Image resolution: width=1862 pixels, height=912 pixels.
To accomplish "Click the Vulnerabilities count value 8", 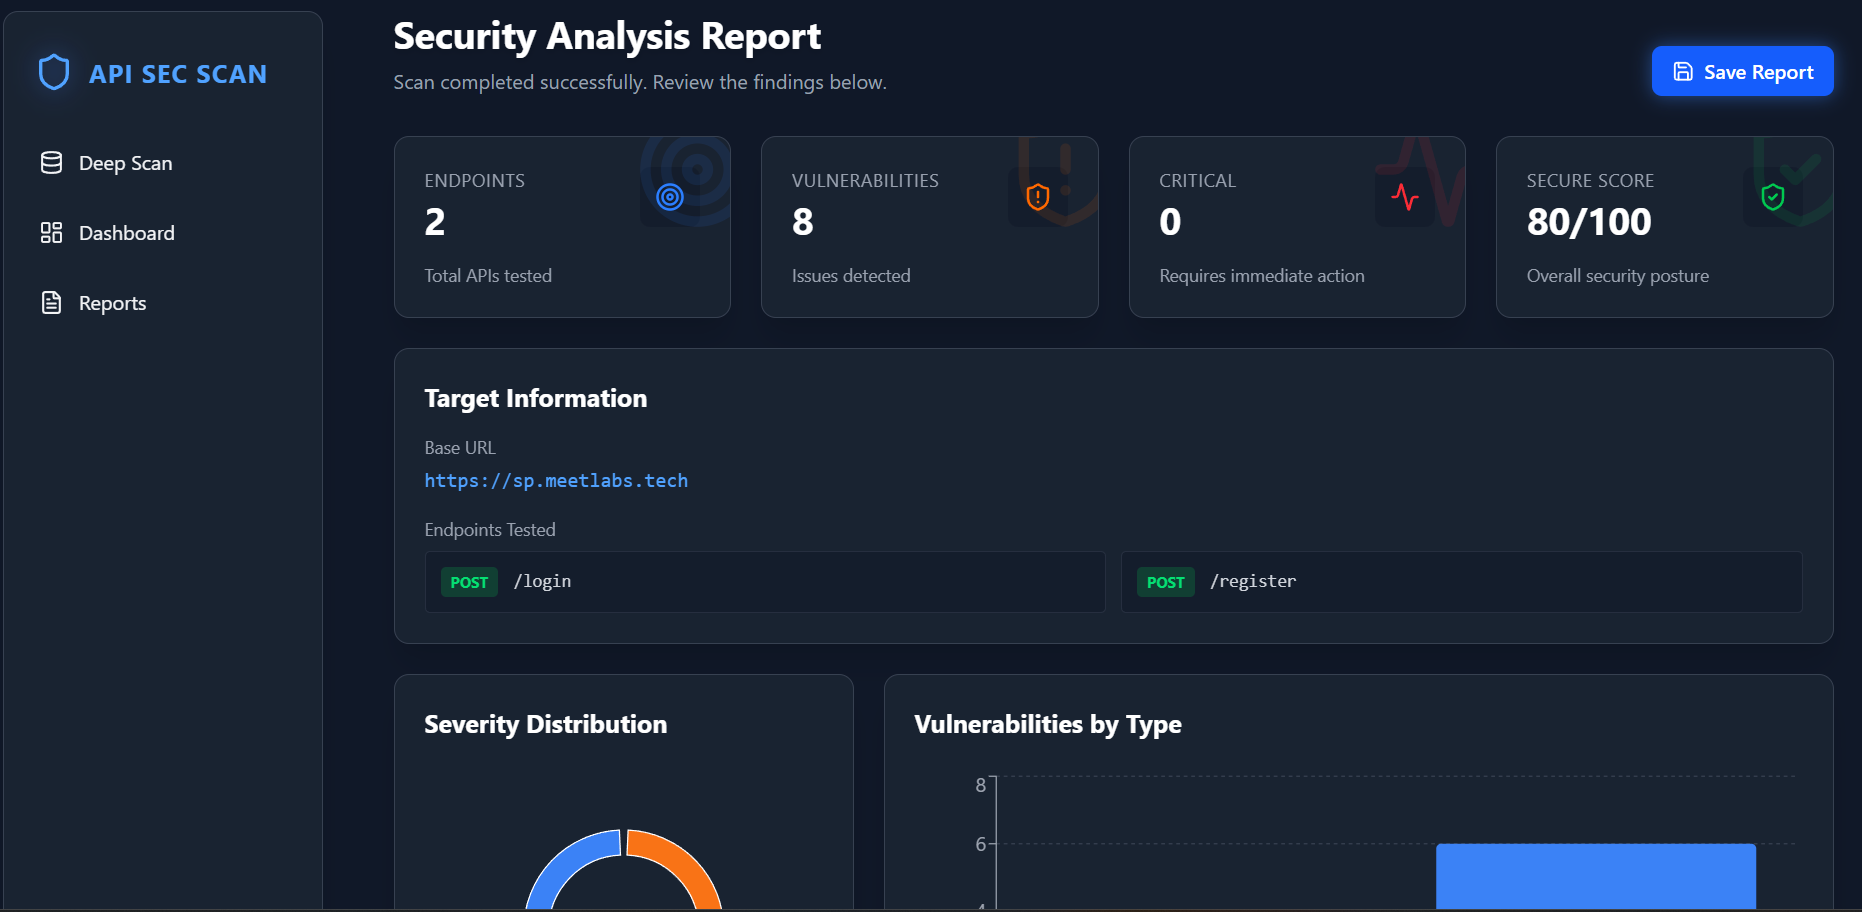I will [x=803, y=222].
